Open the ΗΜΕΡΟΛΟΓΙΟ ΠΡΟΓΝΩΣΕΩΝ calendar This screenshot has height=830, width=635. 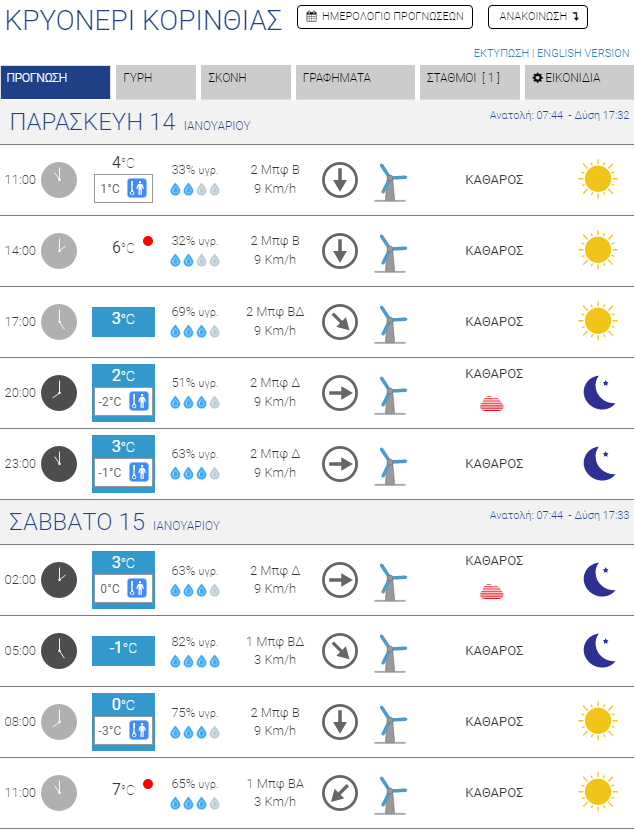[384, 17]
